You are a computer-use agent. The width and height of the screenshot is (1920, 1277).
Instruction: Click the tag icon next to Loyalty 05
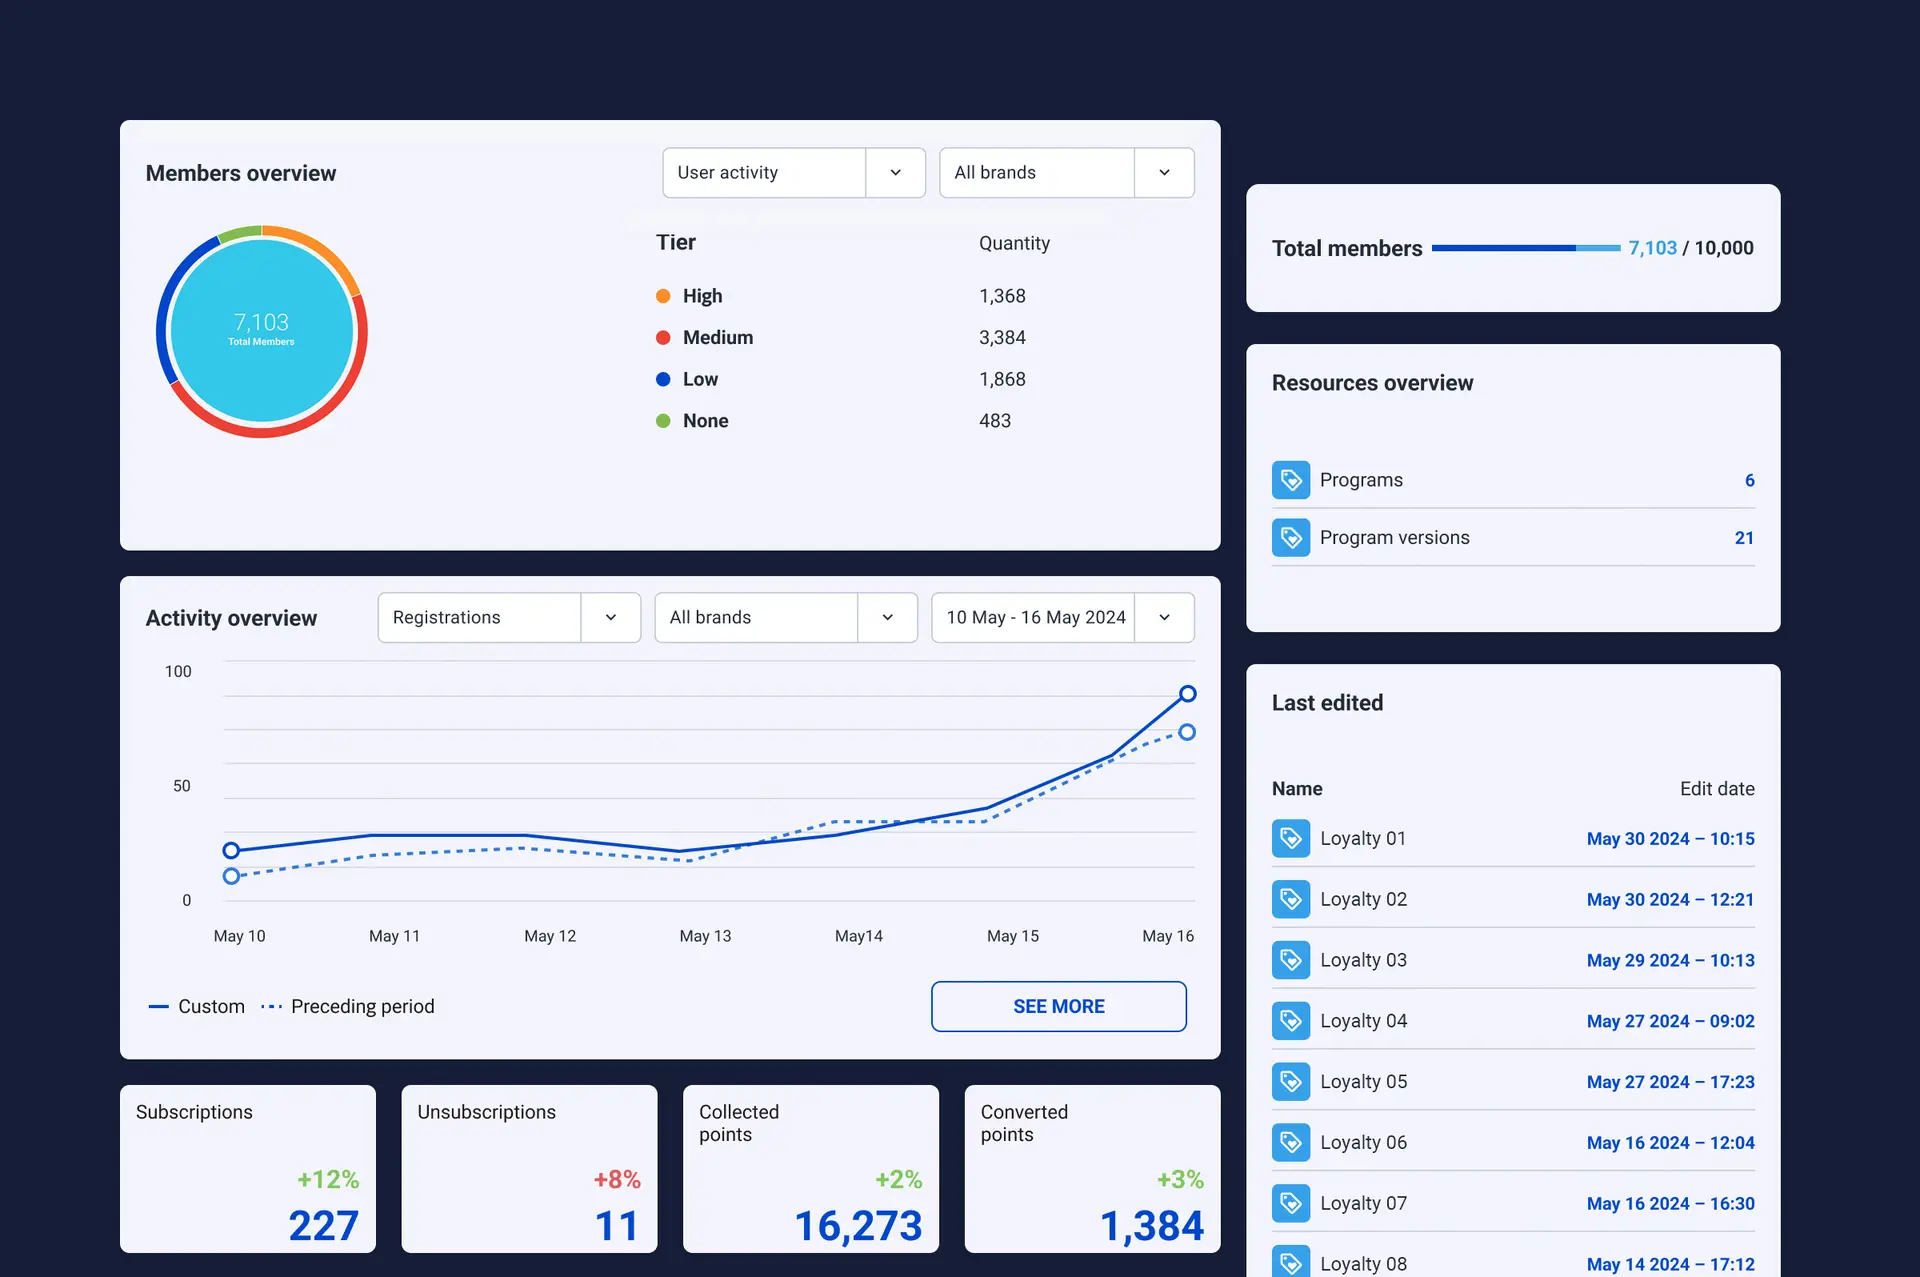click(x=1291, y=1081)
